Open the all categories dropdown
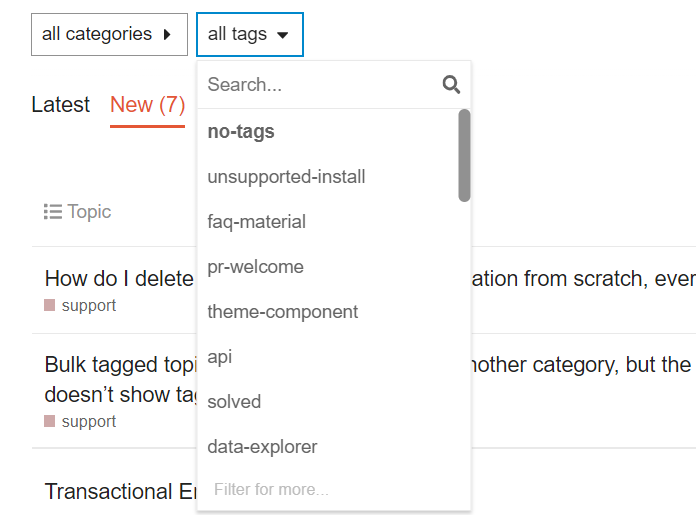Screen dimensions: 696x515 click(109, 34)
